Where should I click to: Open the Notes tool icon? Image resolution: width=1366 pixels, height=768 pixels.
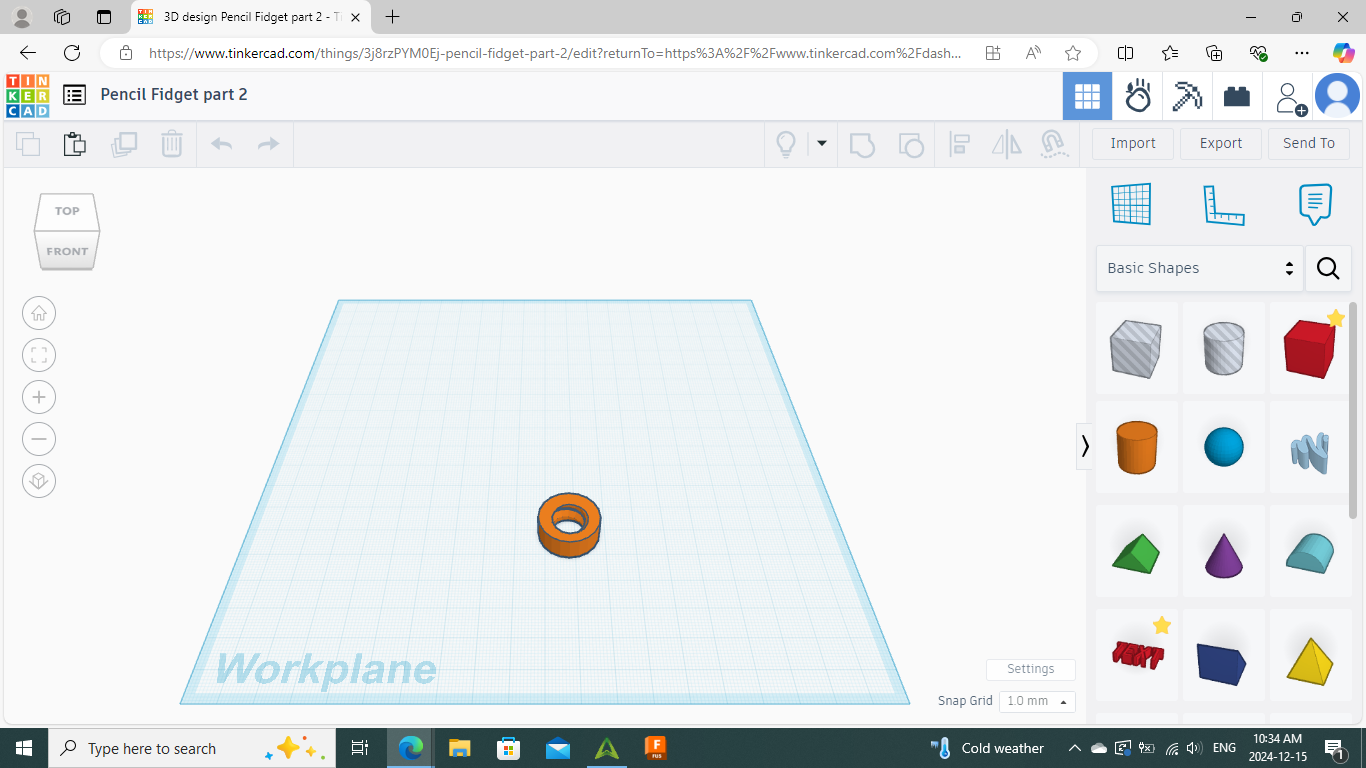(x=1315, y=204)
